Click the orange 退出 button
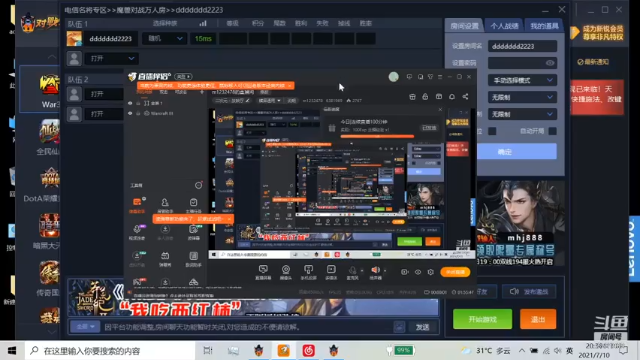This screenshot has width=640, height=360. coord(538,319)
